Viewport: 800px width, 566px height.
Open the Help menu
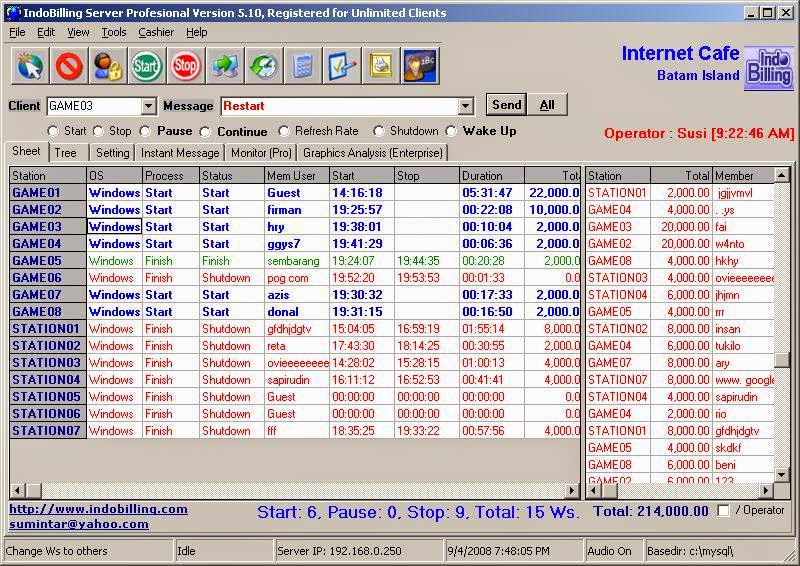point(196,32)
